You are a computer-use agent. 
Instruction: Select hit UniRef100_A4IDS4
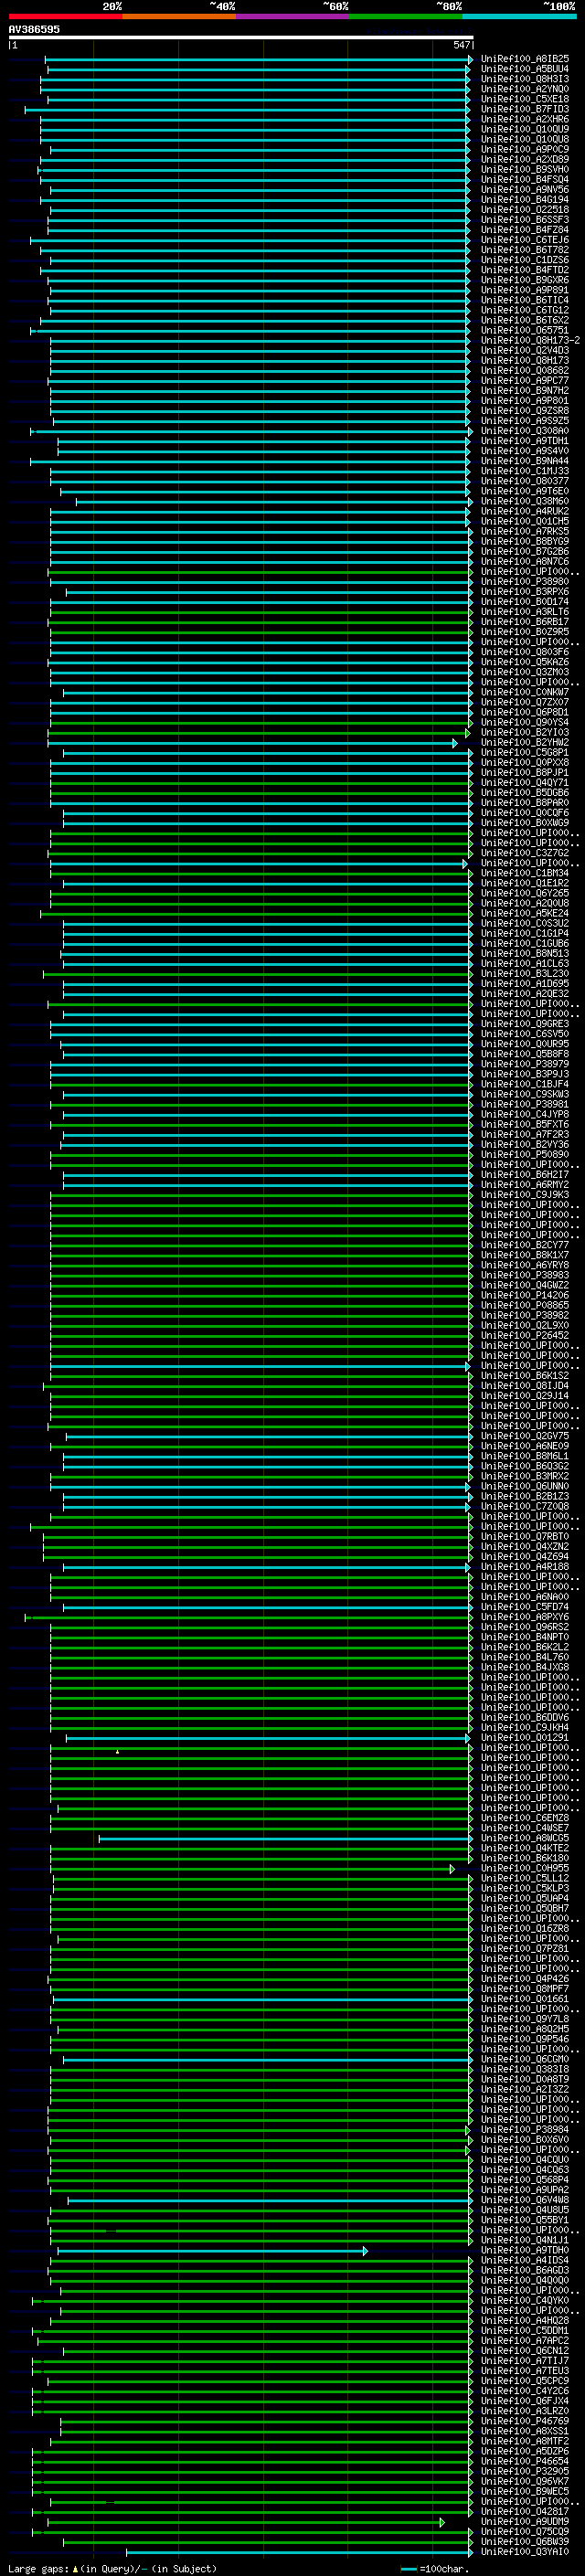[x=524, y=2260]
